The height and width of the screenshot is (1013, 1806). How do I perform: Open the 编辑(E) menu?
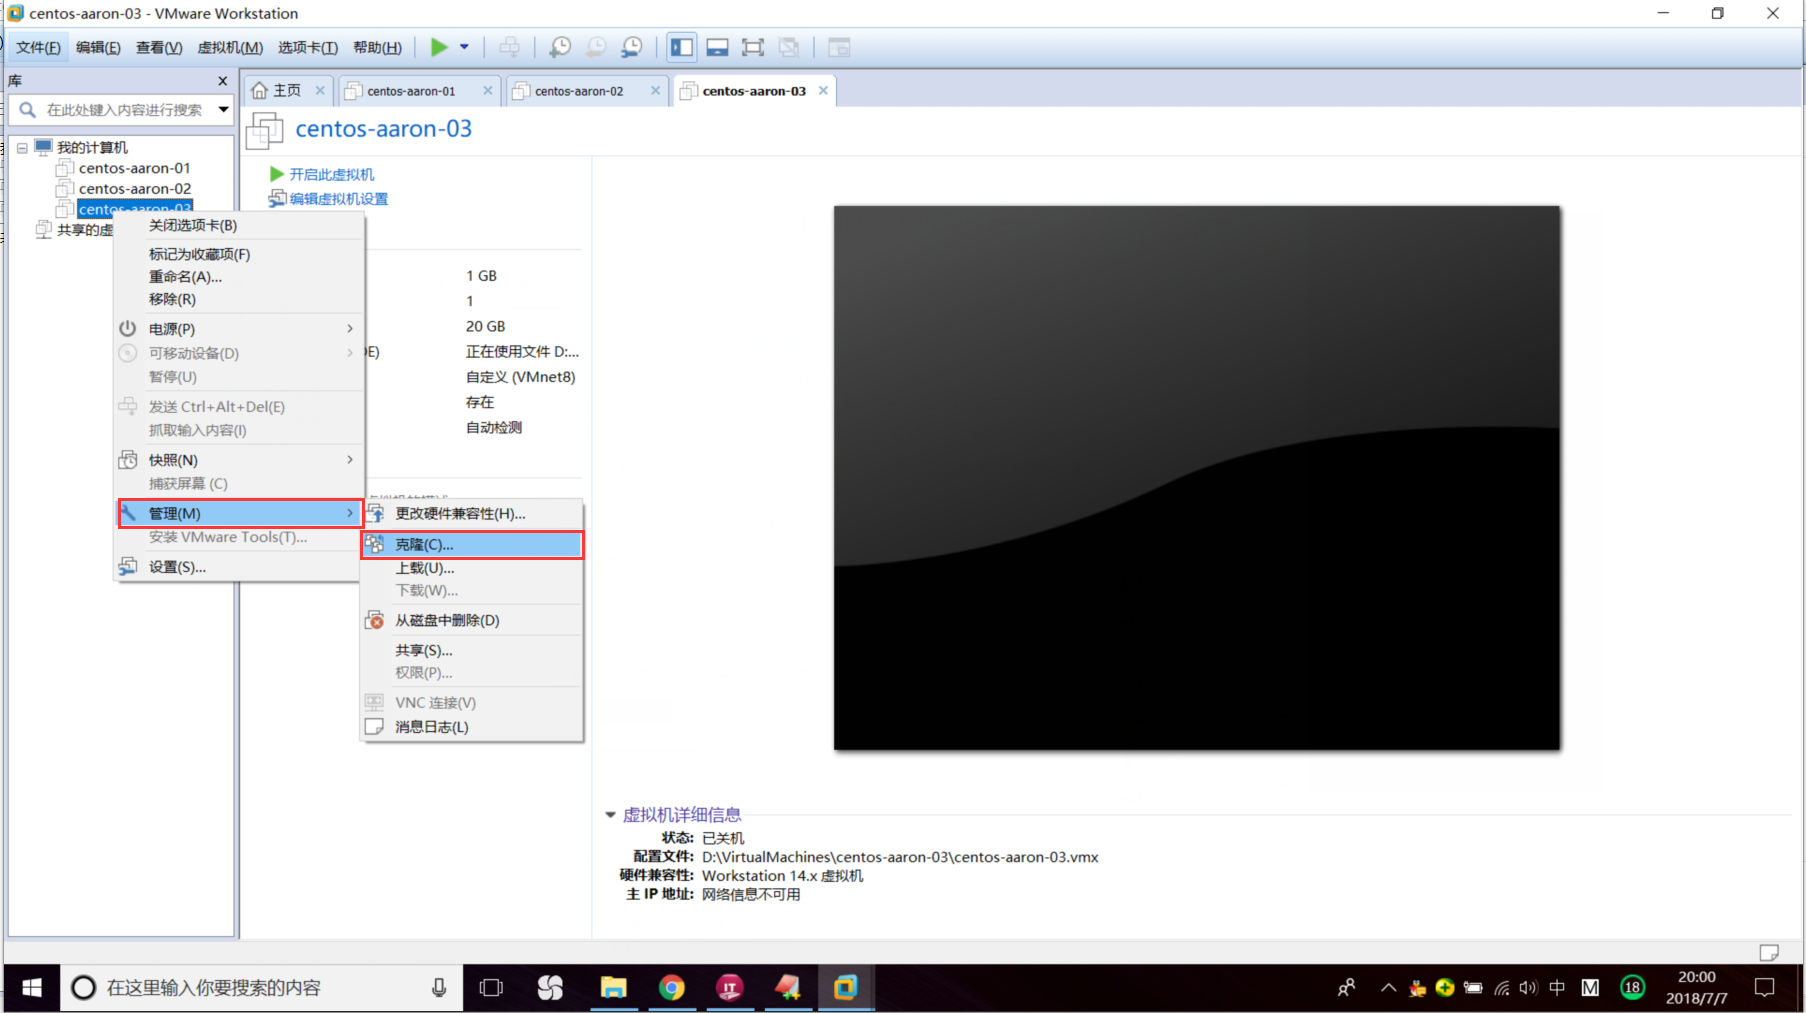pos(98,47)
